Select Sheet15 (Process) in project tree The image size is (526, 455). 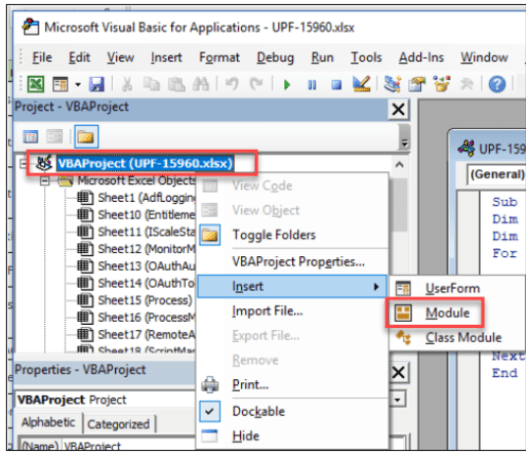(145, 300)
